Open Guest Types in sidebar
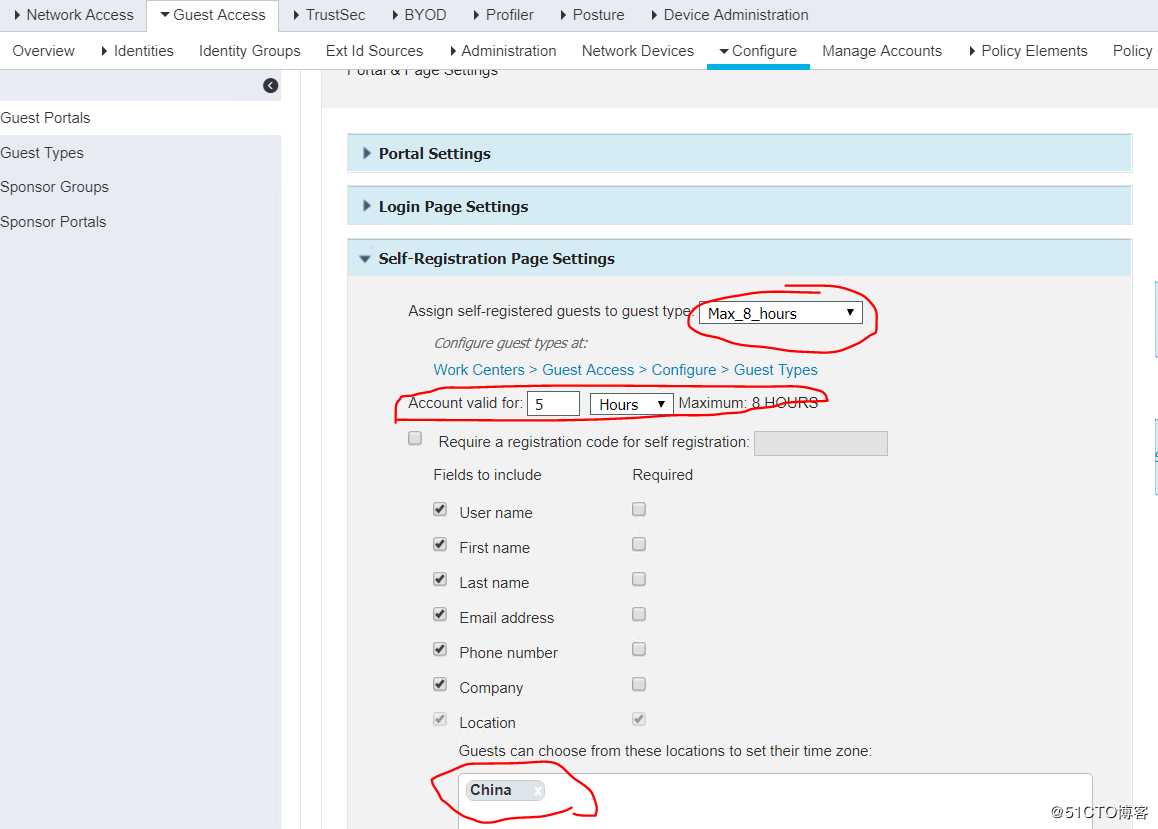Viewport: 1158px width, 829px height. [42, 153]
